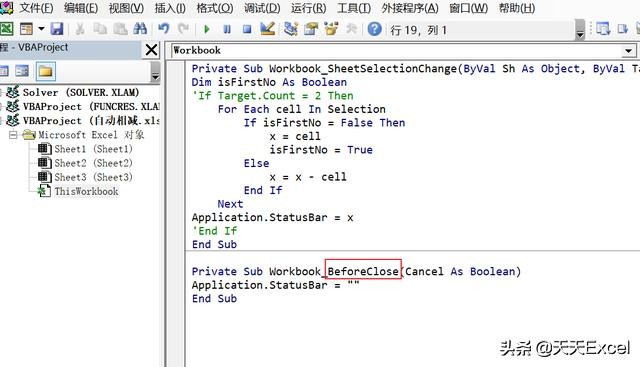
Task: Open the 插入(I) menu
Action: click(x=170, y=8)
